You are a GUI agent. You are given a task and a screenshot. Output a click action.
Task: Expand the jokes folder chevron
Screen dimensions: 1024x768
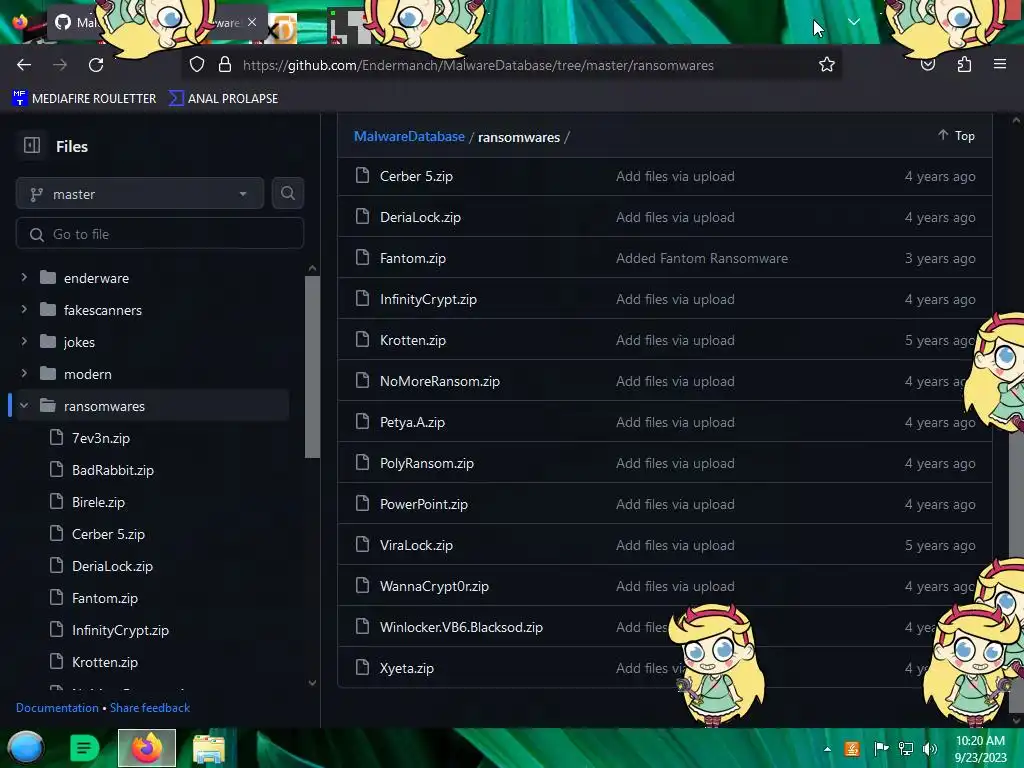point(24,341)
